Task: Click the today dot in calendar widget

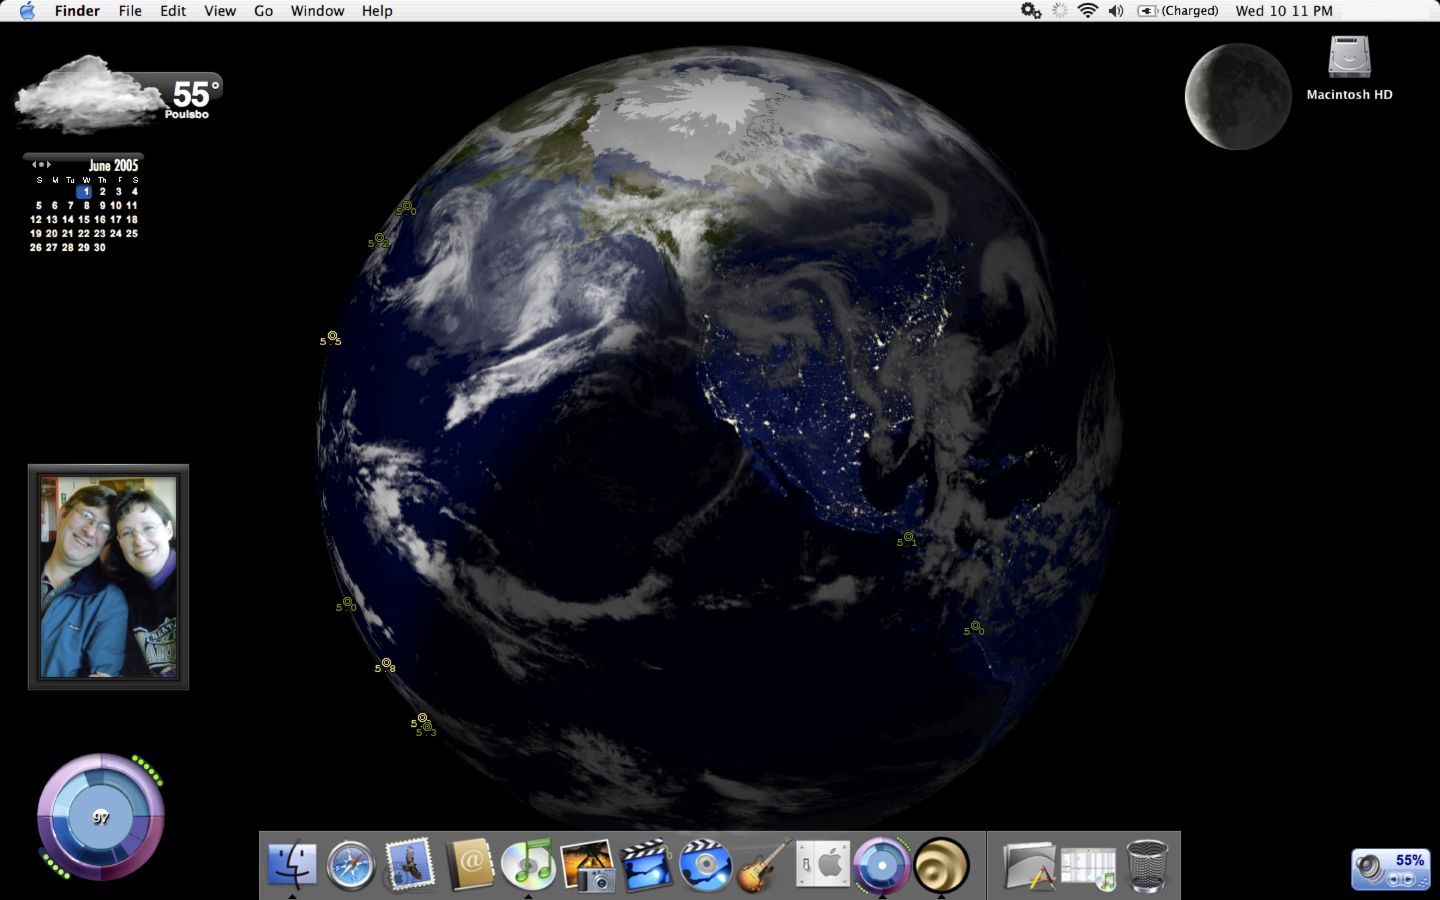Action: (41, 165)
